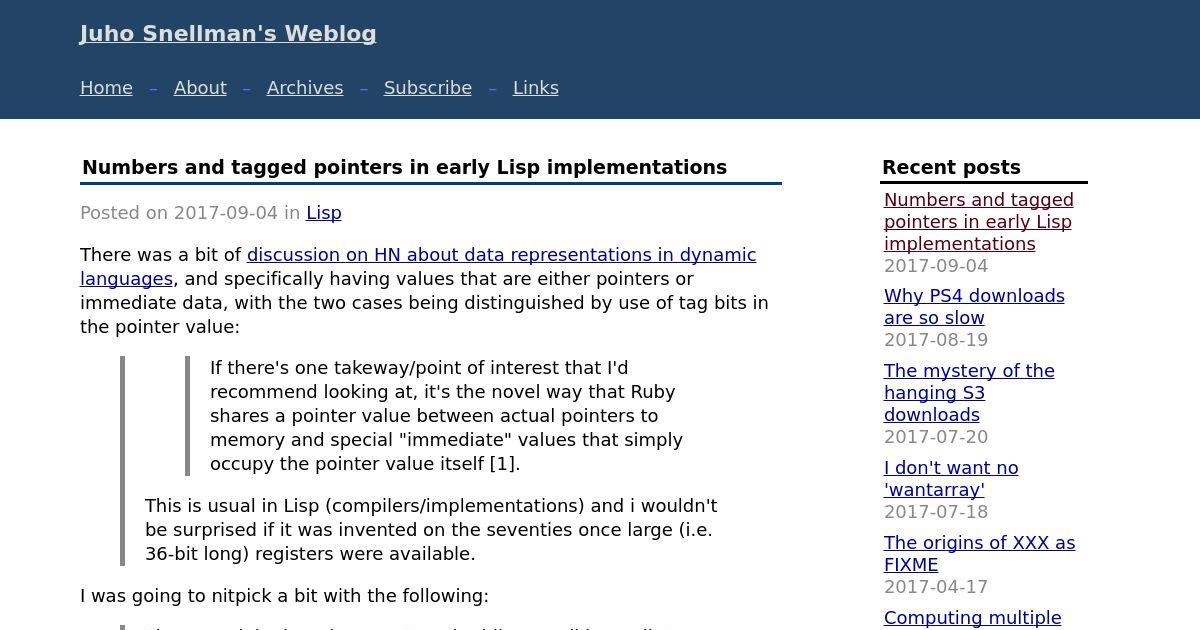
Task: Go to the Home page
Action: click(106, 88)
